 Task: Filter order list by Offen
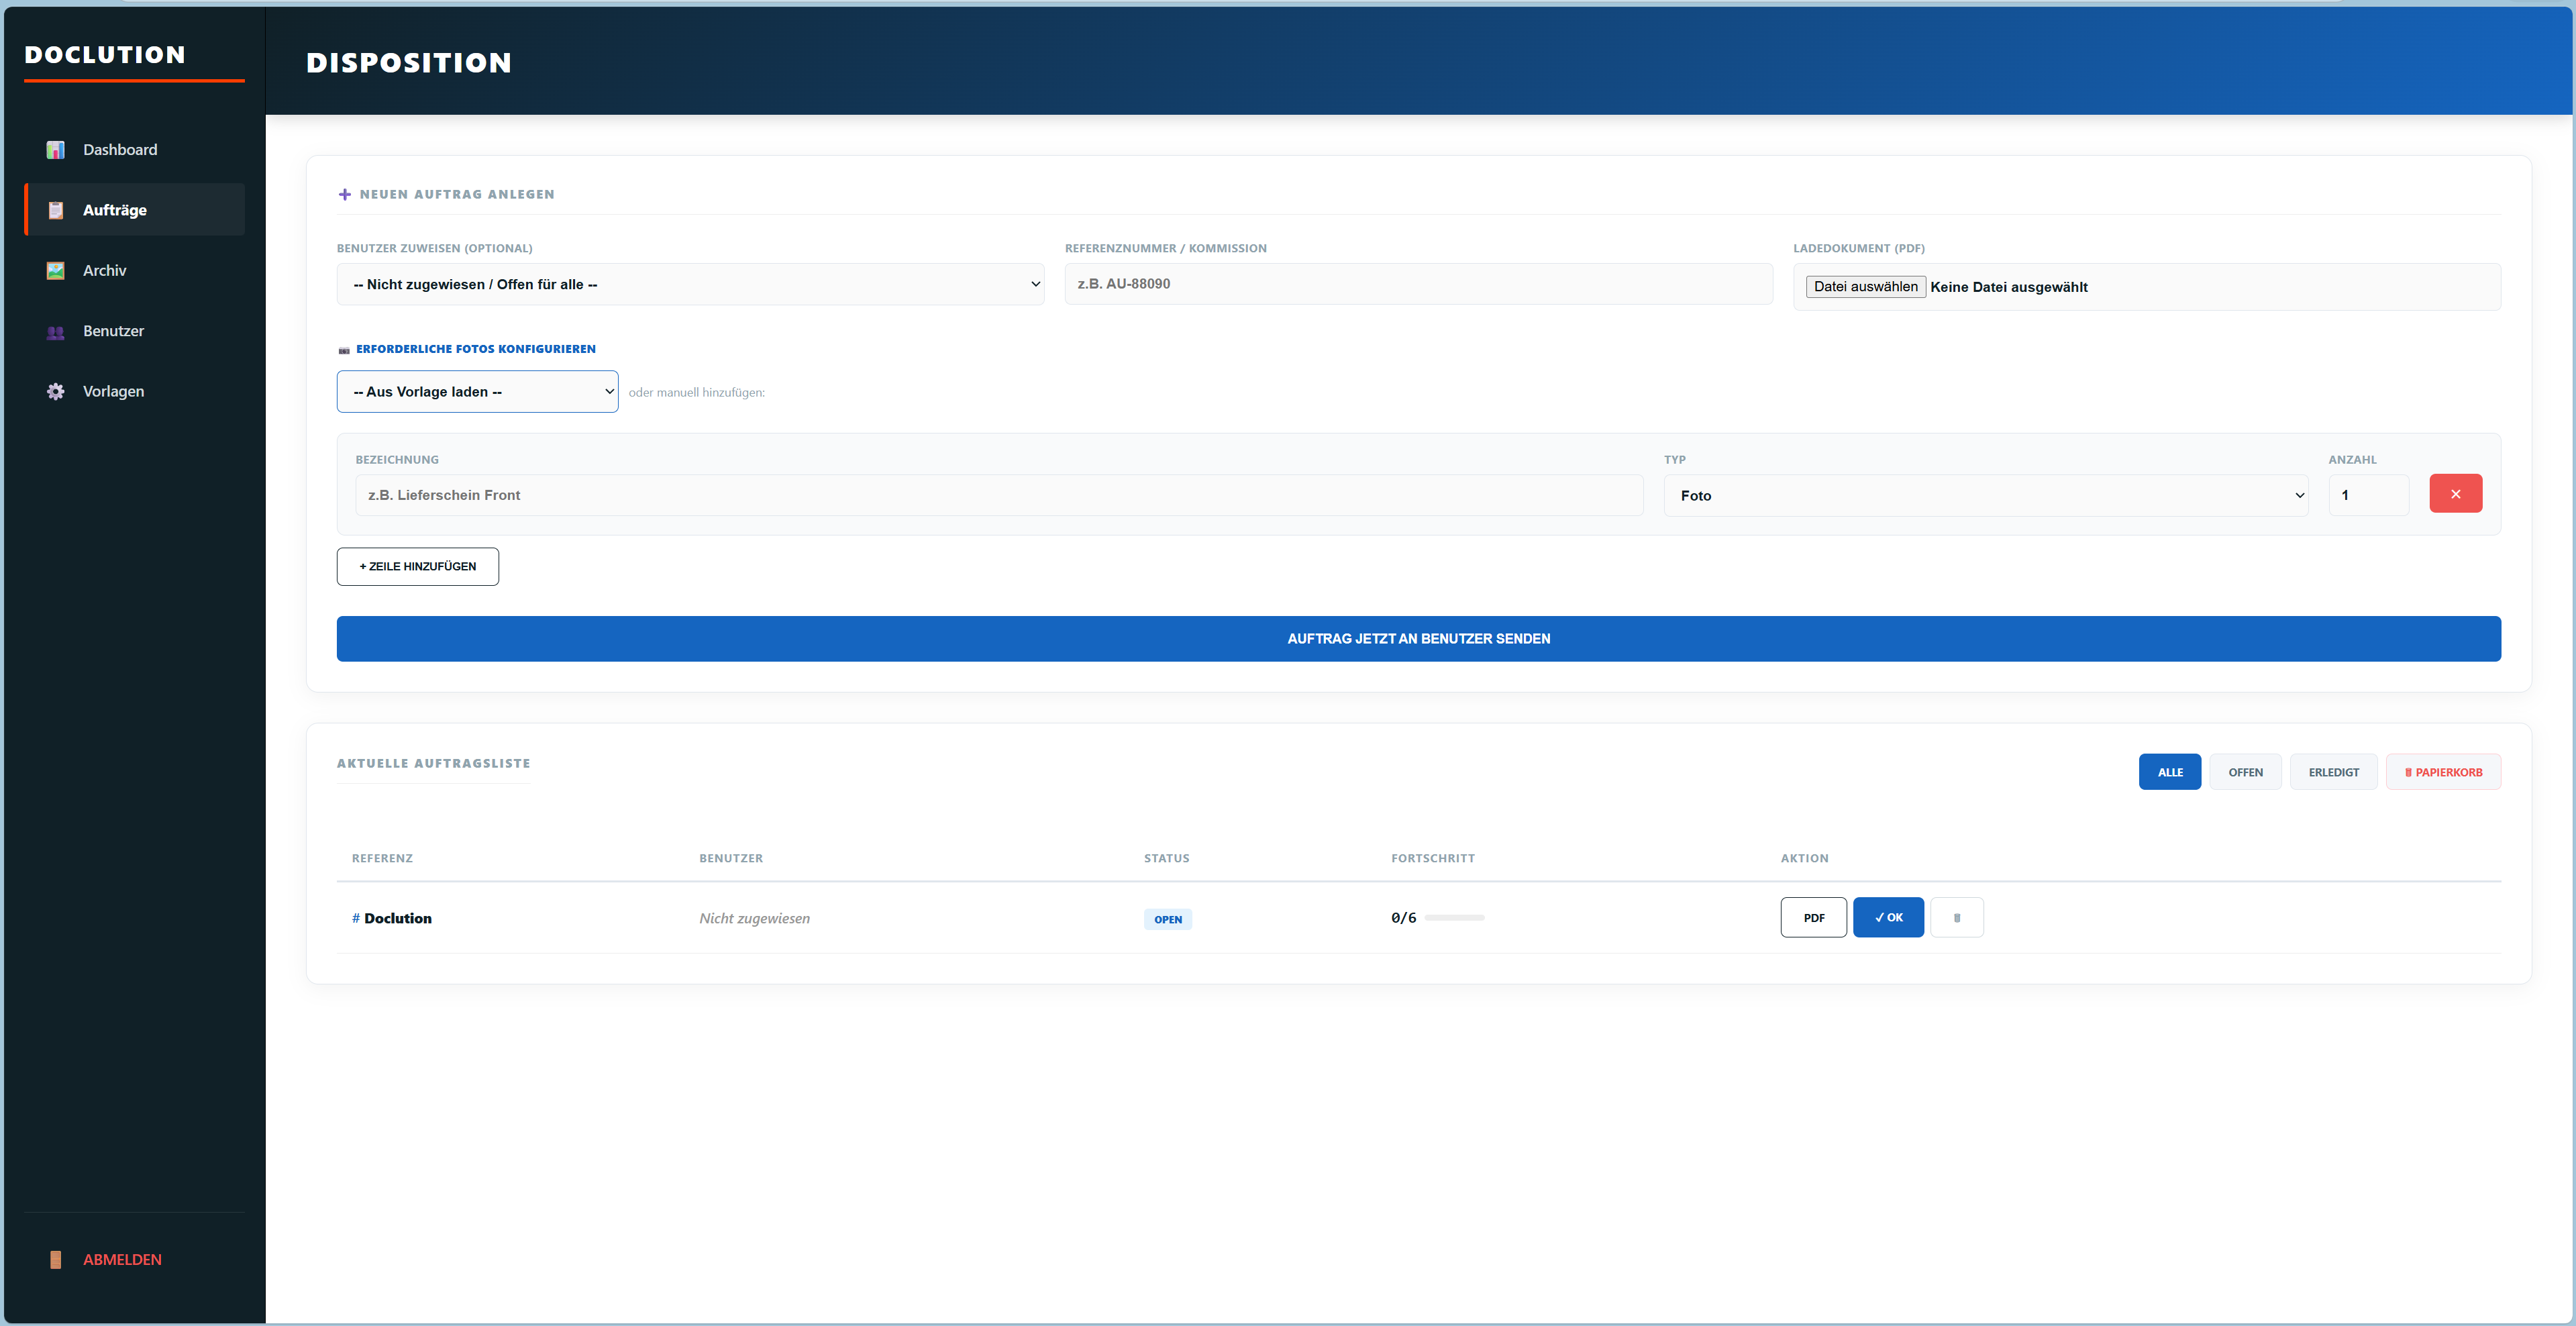(x=2245, y=772)
